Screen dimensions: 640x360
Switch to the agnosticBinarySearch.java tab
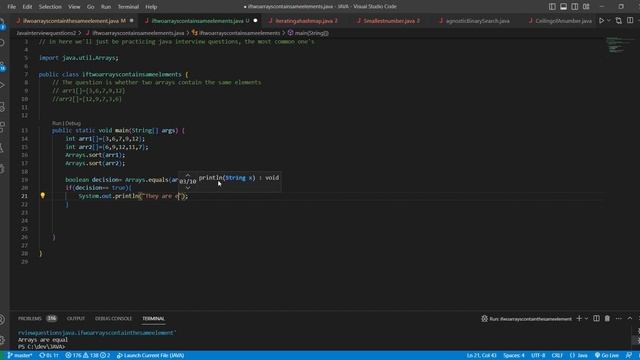pyautogui.click(x=478, y=20)
